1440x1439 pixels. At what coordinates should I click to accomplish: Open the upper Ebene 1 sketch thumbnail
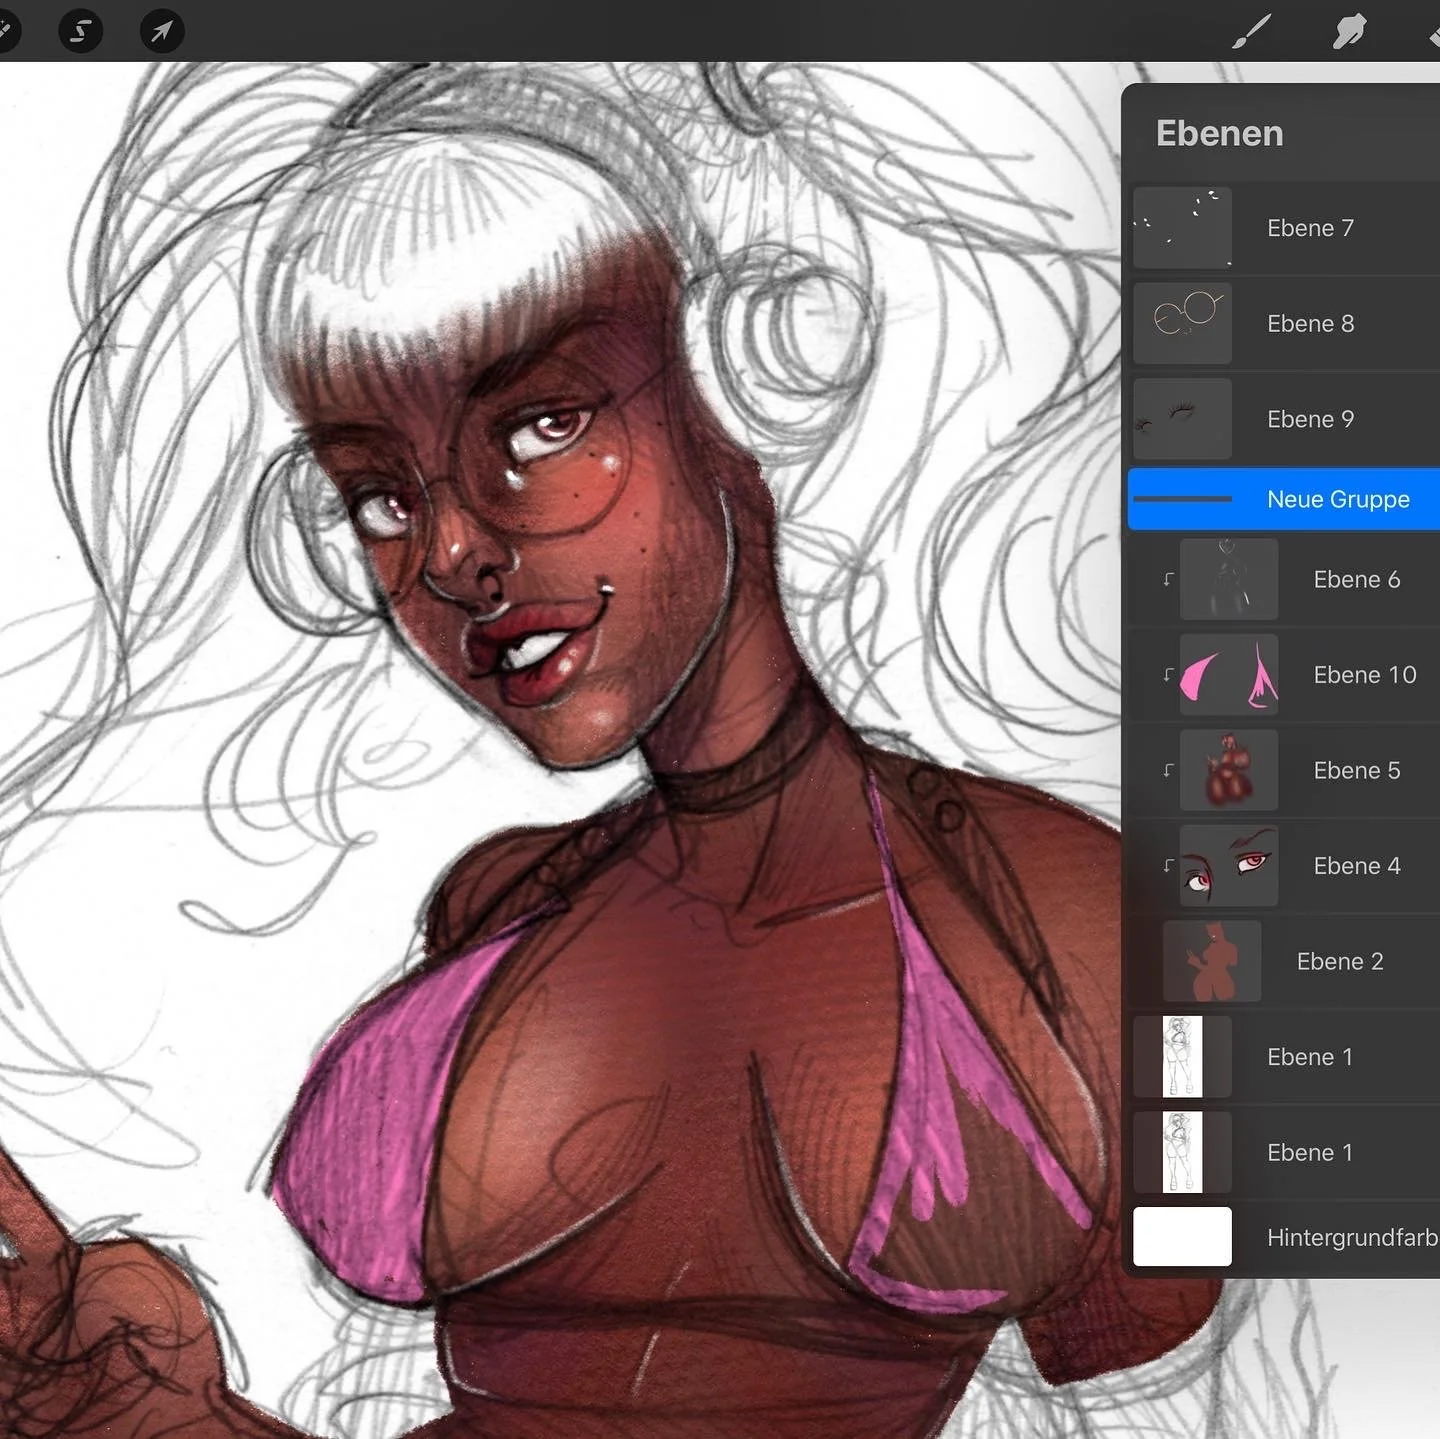click(x=1182, y=1057)
